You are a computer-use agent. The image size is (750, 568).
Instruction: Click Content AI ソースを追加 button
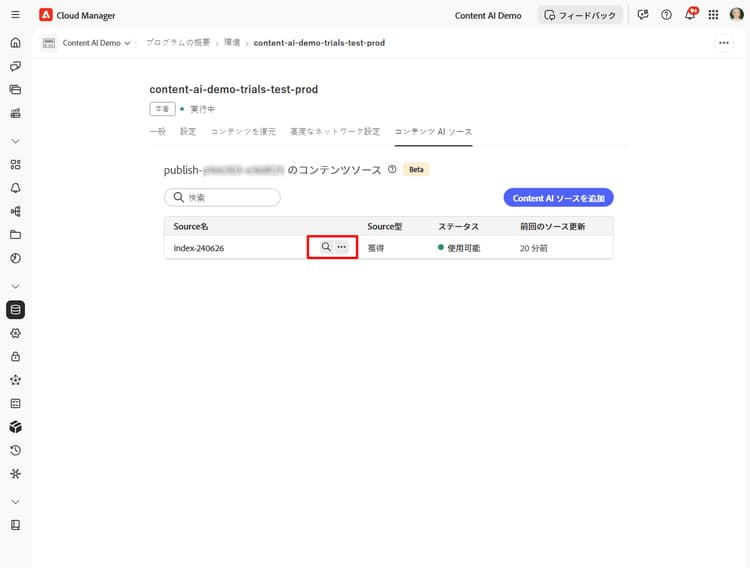(x=558, y=198)
